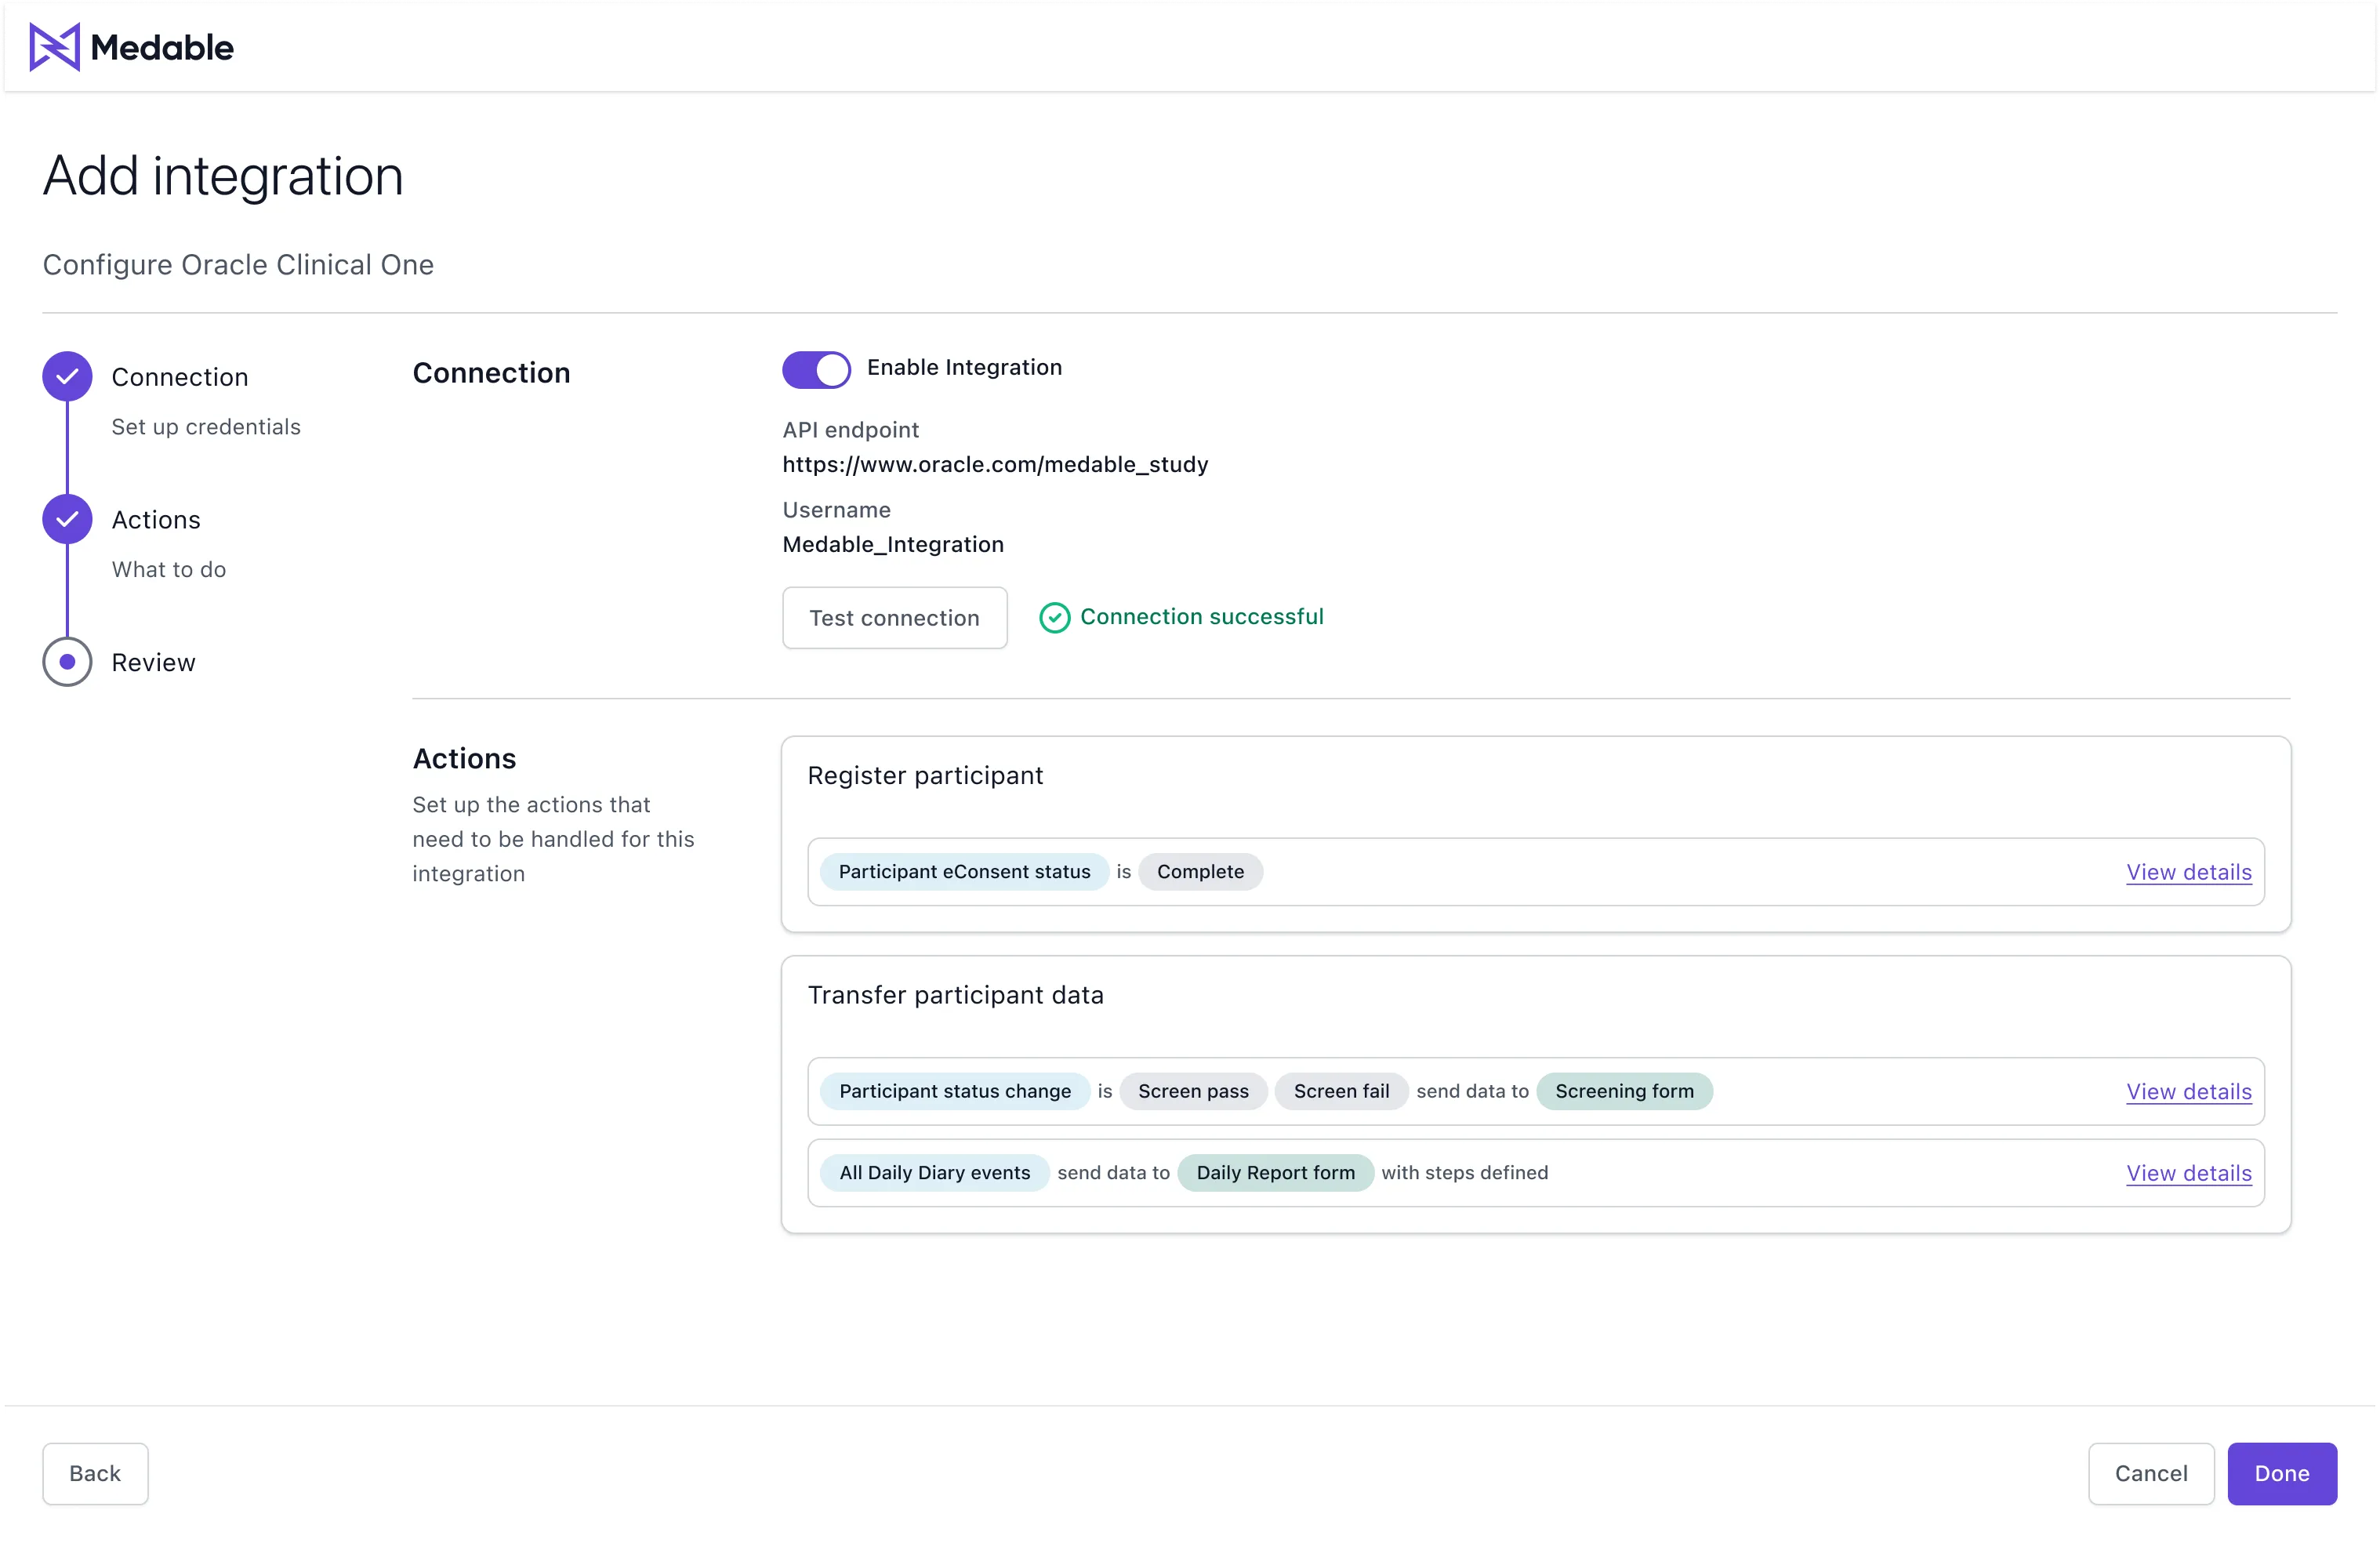
Task: Click the Participant status change chip
Action: coord(955,1091)
